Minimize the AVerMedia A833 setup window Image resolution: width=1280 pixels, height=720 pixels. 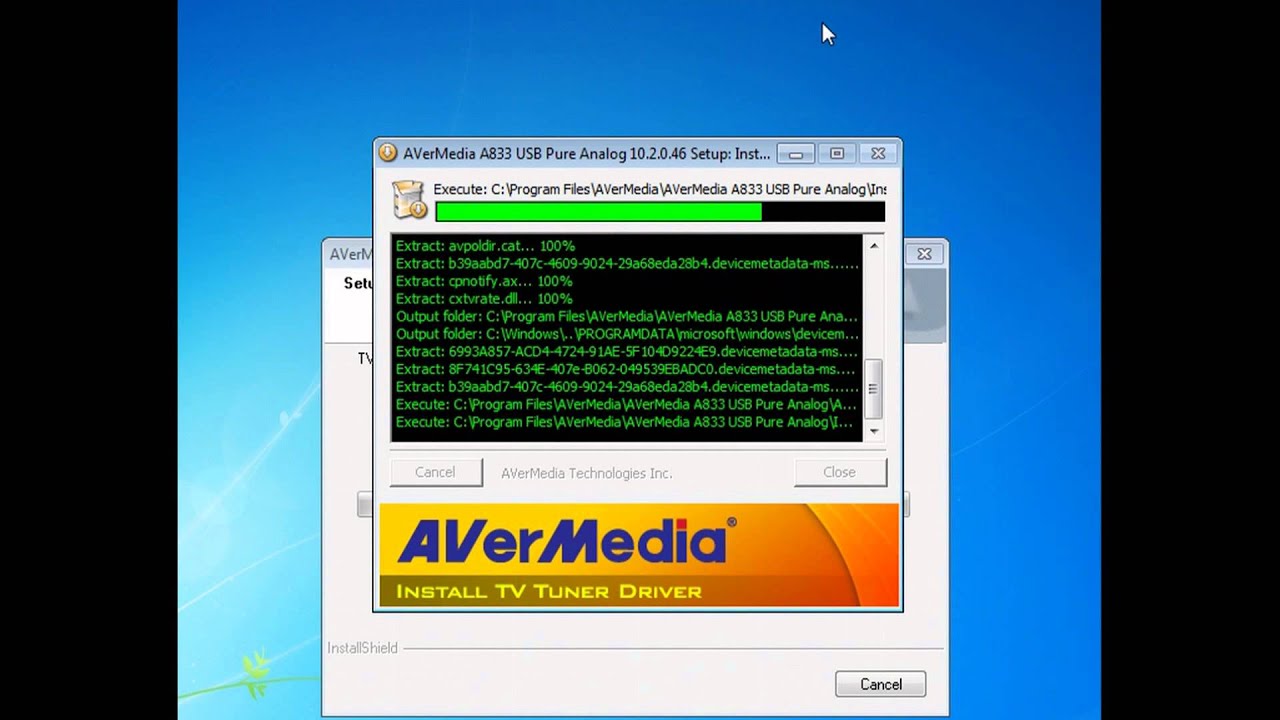point(796,153)
